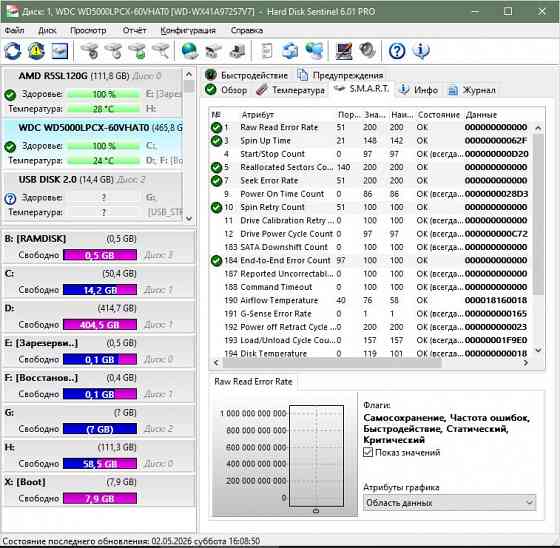Click SMART table scroll-down arrow
Viewport: 560px width, 548px height.
(538, 350)
